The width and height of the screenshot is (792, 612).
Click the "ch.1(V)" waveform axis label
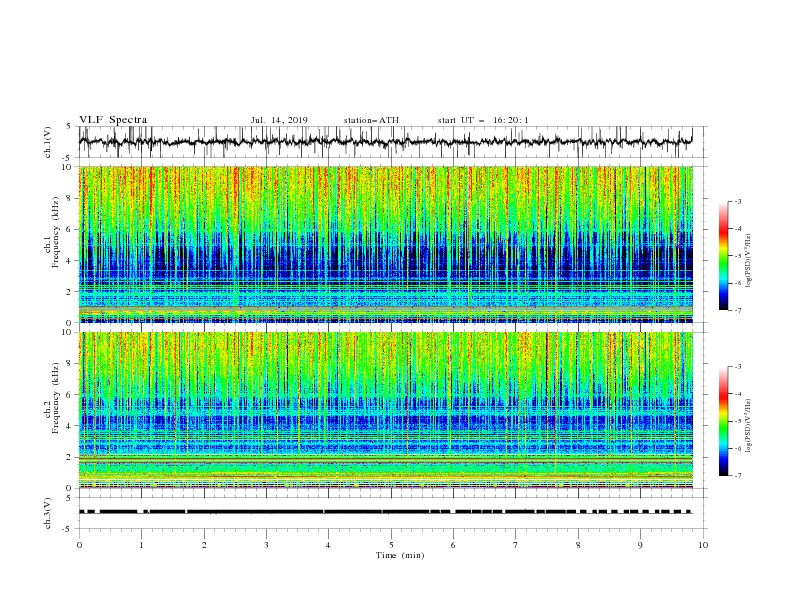coord(48,142)
